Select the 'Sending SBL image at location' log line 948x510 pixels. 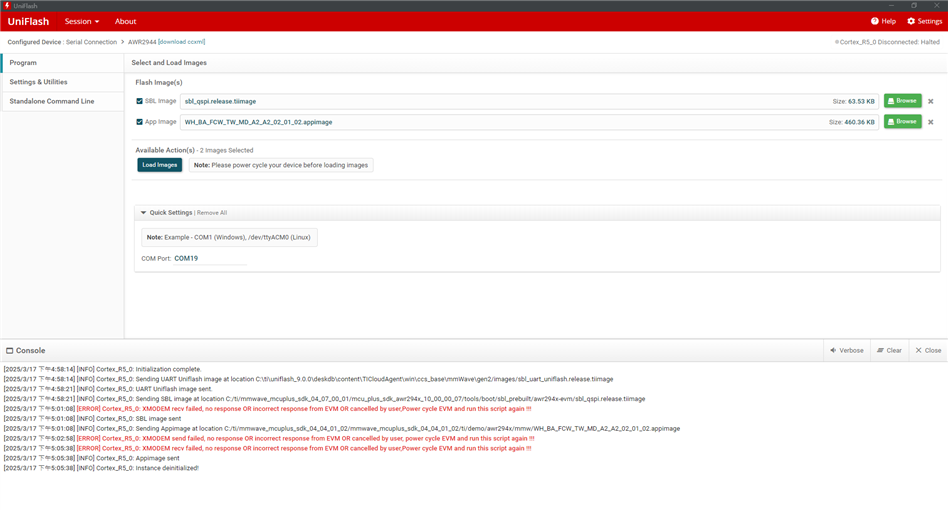tap(324, 399)
